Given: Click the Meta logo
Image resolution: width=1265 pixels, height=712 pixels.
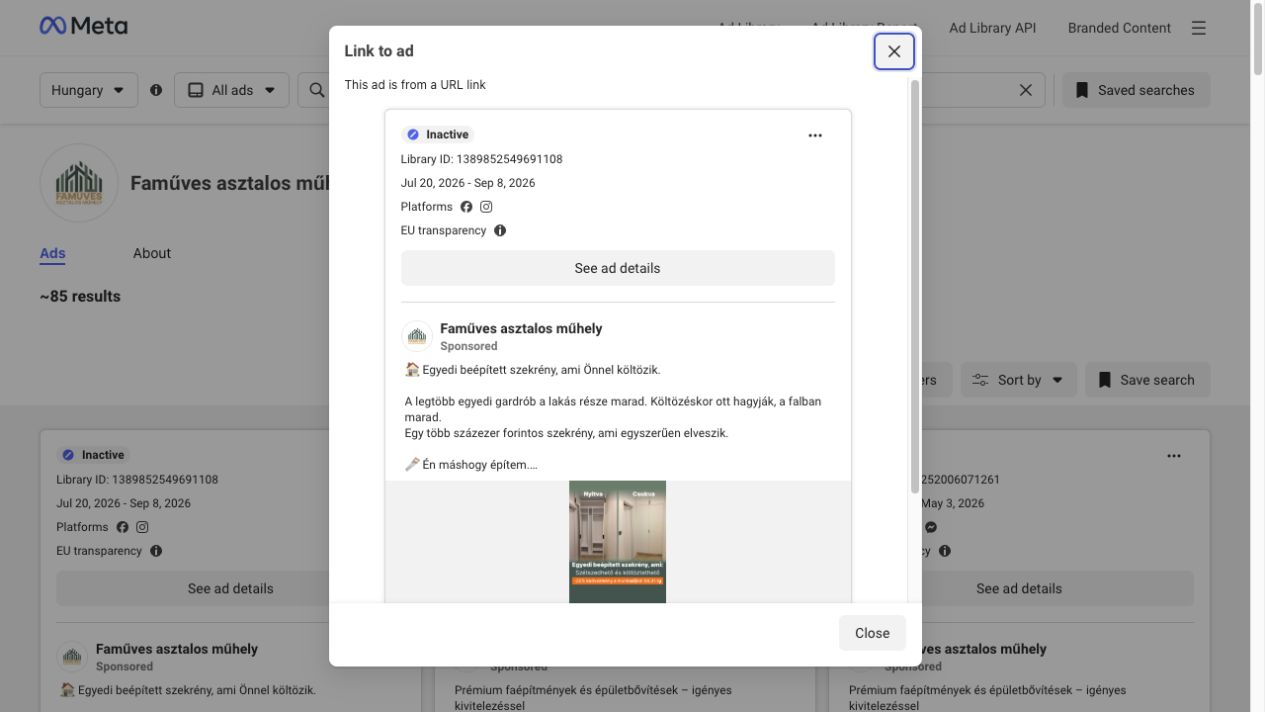Looking at the screenshot, I should pos(84,26).
